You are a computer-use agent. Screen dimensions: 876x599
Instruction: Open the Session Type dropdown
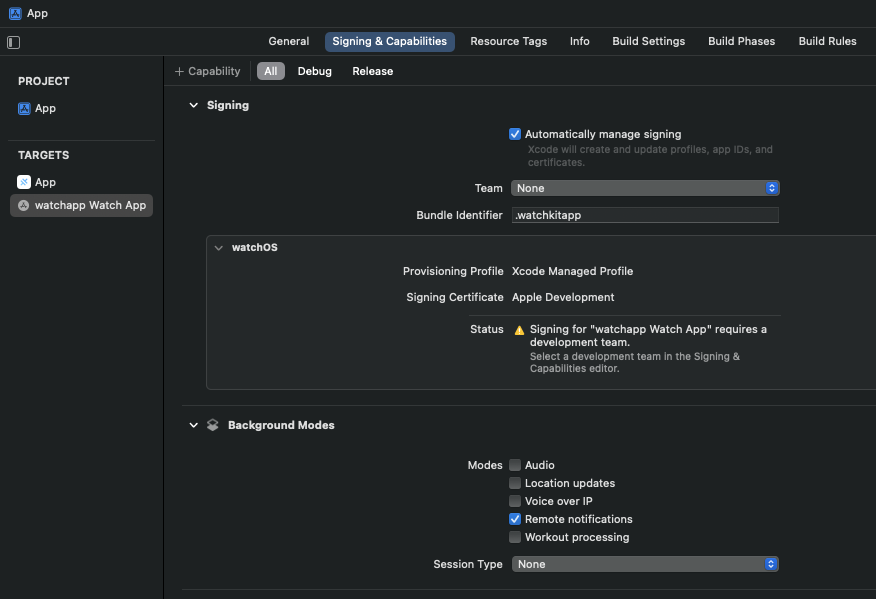645,564
